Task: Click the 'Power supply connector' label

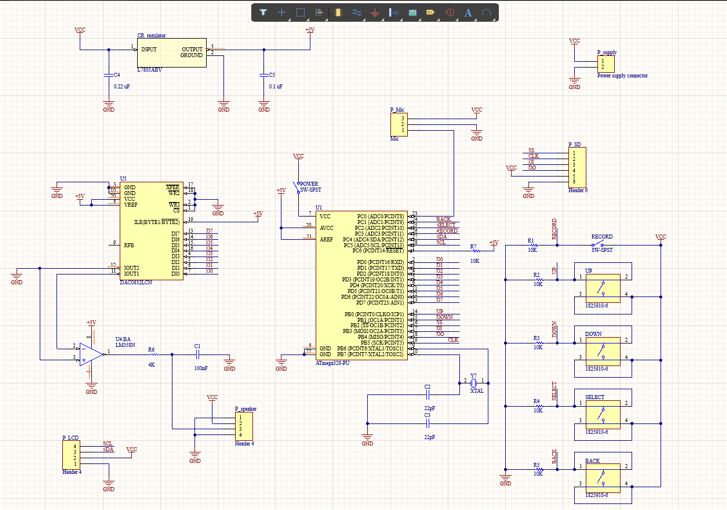Action: click(622, 76)
